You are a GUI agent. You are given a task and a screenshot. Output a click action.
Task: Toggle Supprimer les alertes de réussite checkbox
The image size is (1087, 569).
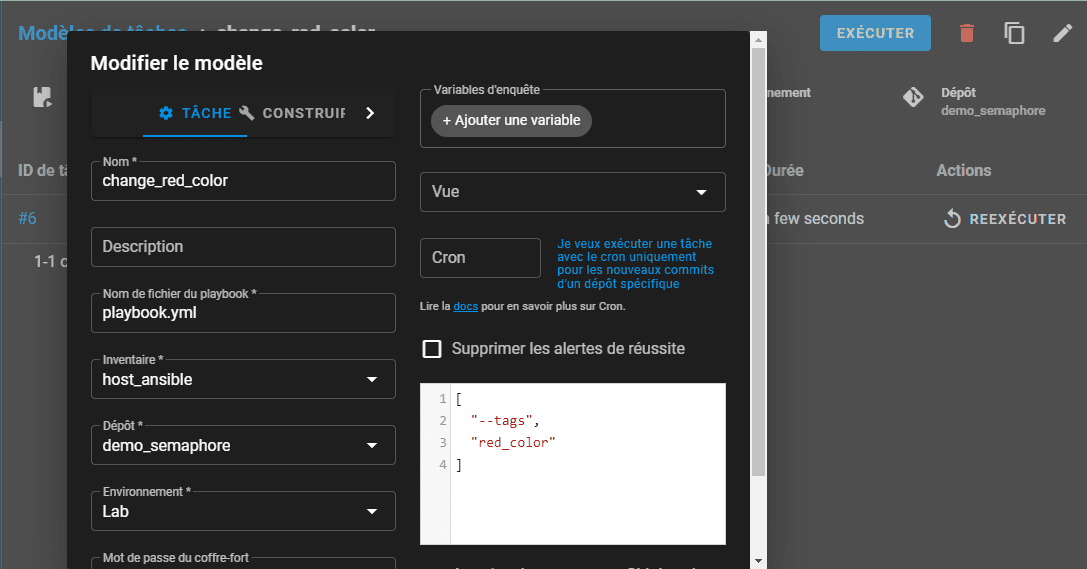coord(432,349)
